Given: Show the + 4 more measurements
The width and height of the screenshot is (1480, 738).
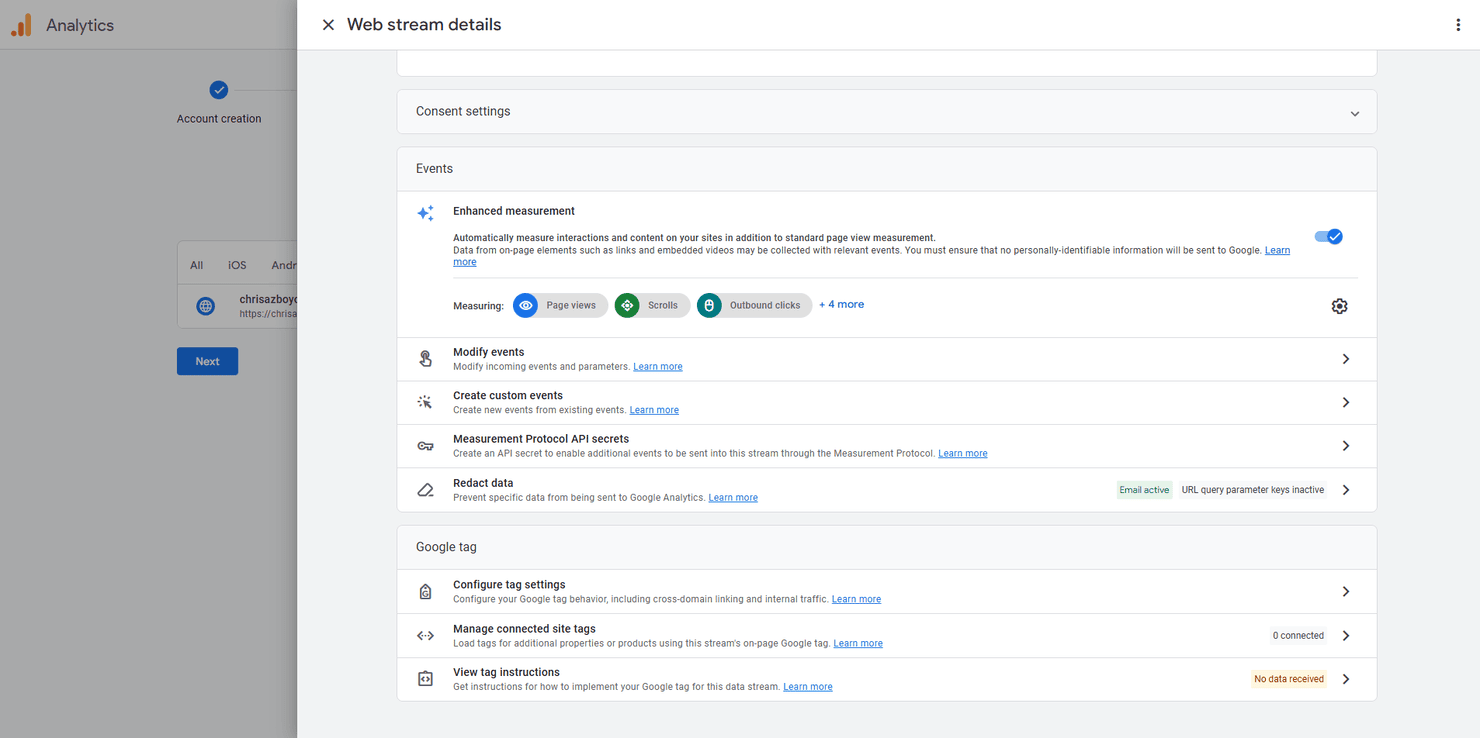Looking at the screenshot, I should point(841,304).
